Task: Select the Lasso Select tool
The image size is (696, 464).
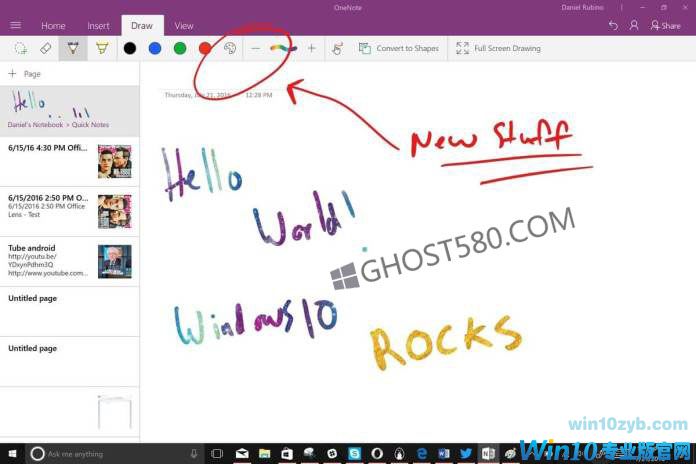Action: (x=20, y=48)
